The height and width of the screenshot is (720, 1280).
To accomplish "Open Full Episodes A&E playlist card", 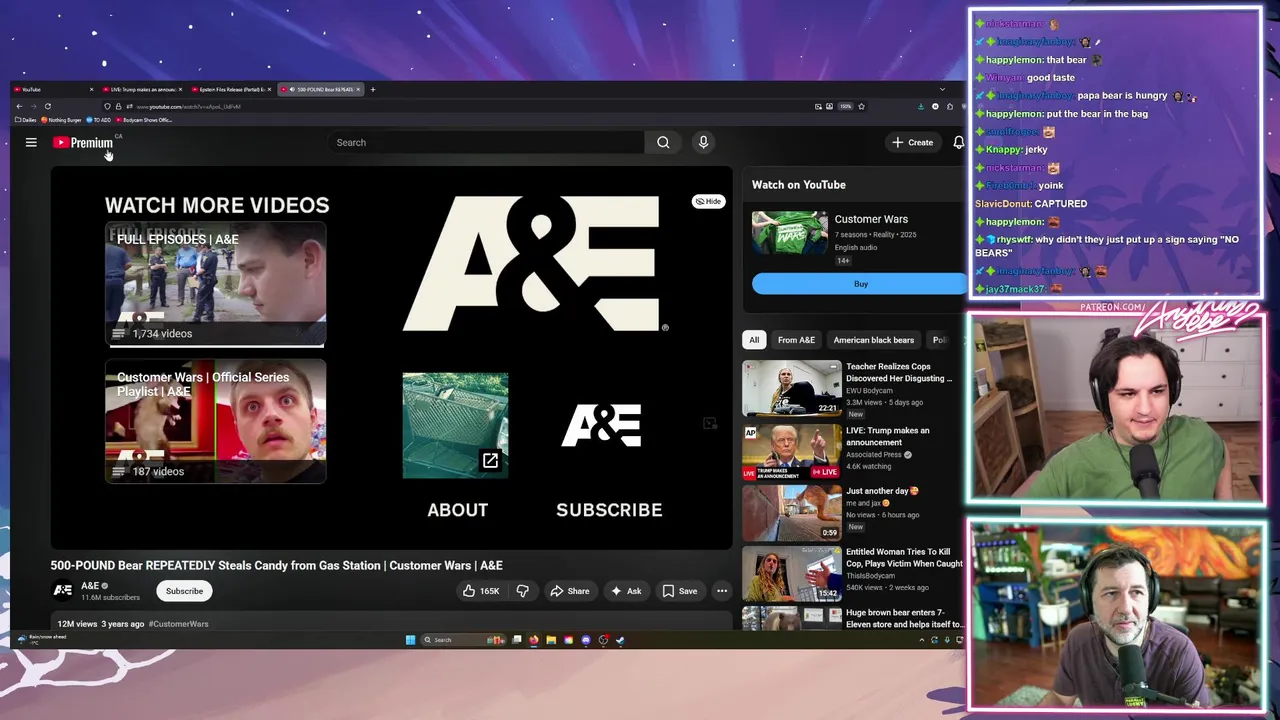I will (215, 284).
